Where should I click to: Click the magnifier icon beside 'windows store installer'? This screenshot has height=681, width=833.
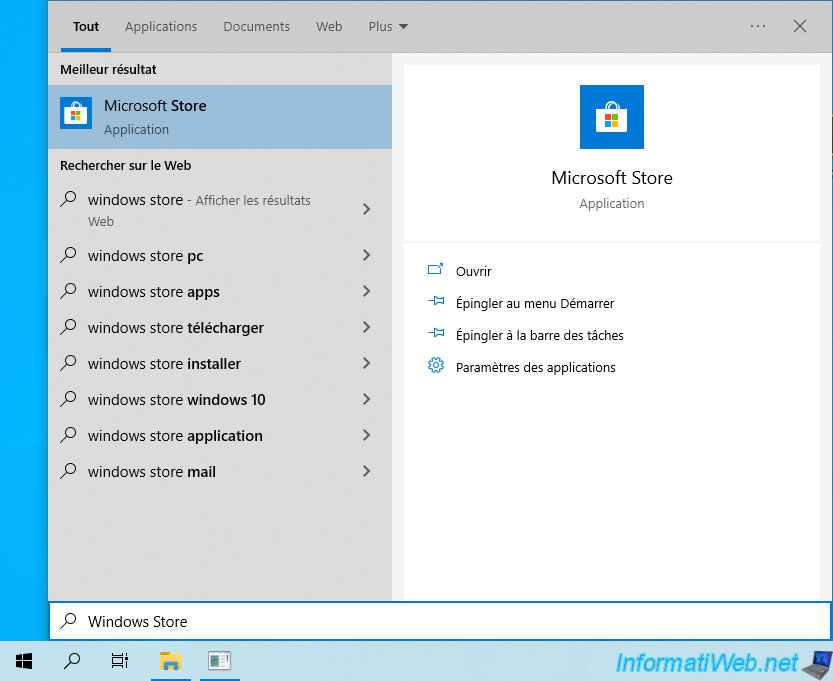(x=69, y=363)
